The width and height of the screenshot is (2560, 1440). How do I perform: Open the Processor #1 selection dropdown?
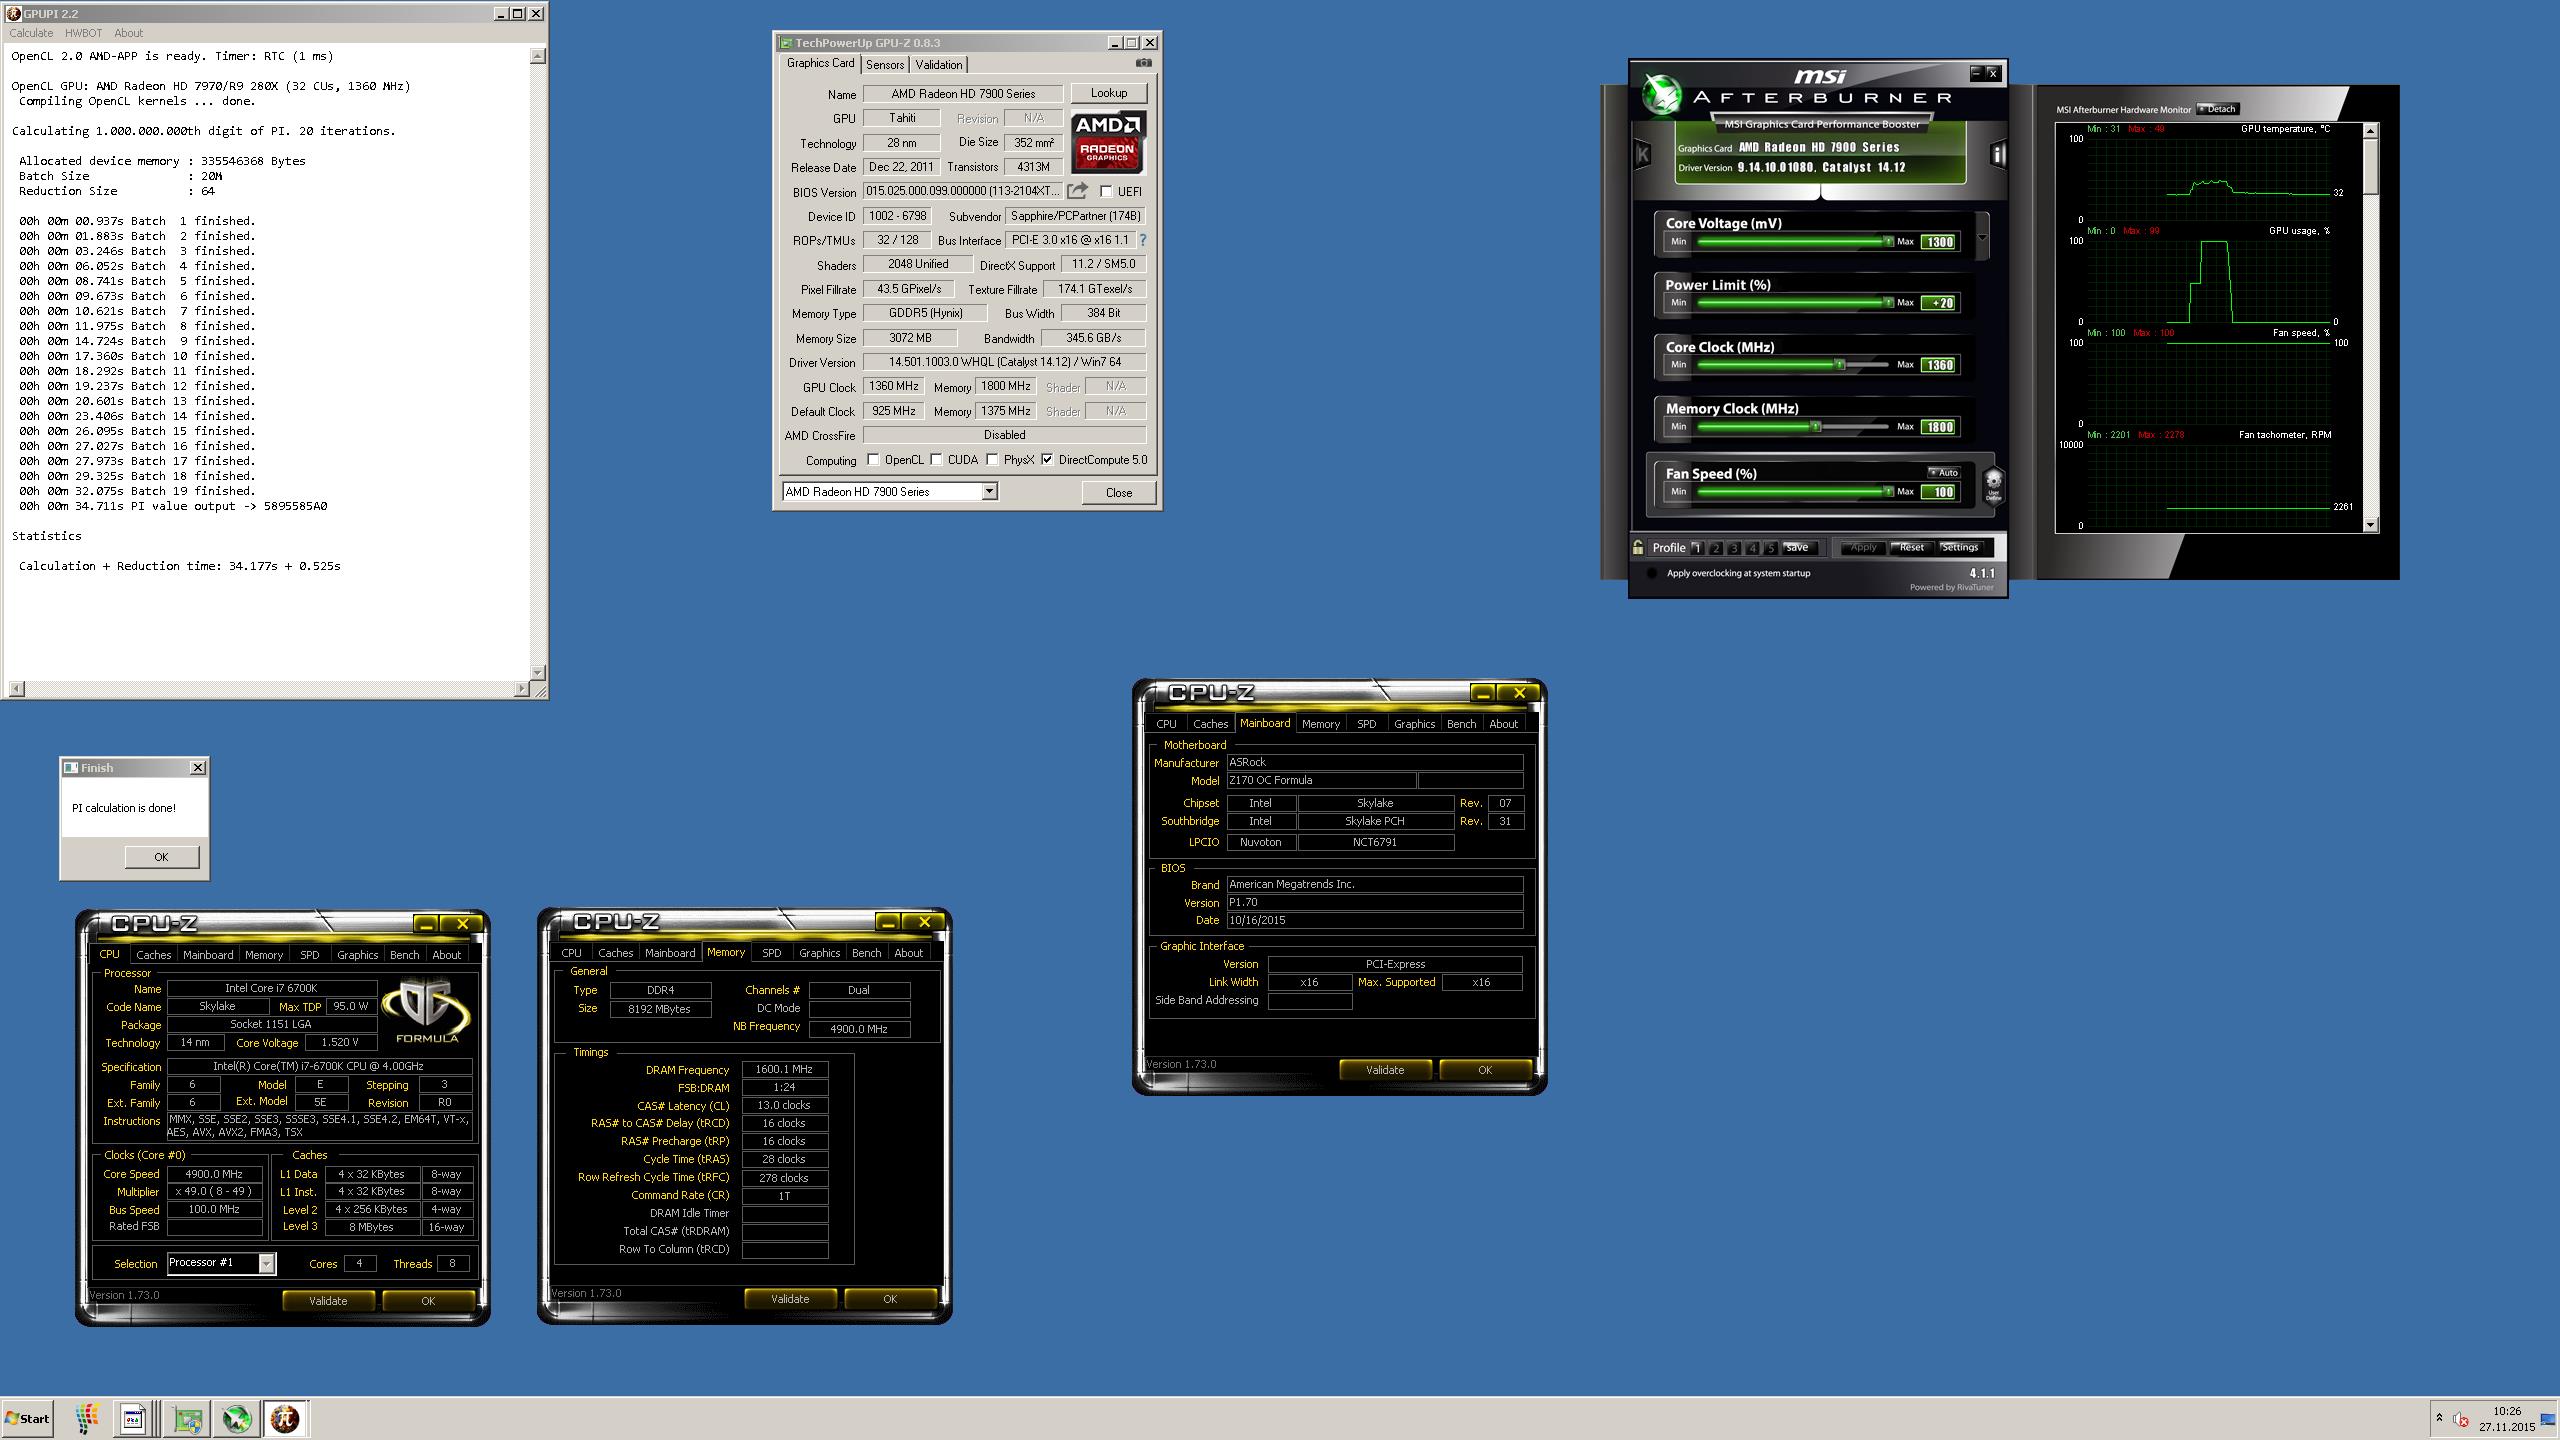coord(266,1263)
